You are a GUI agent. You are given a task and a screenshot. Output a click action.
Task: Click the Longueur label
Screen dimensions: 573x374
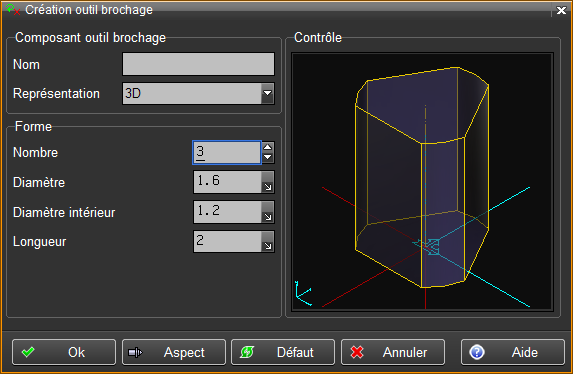[39, 242]
